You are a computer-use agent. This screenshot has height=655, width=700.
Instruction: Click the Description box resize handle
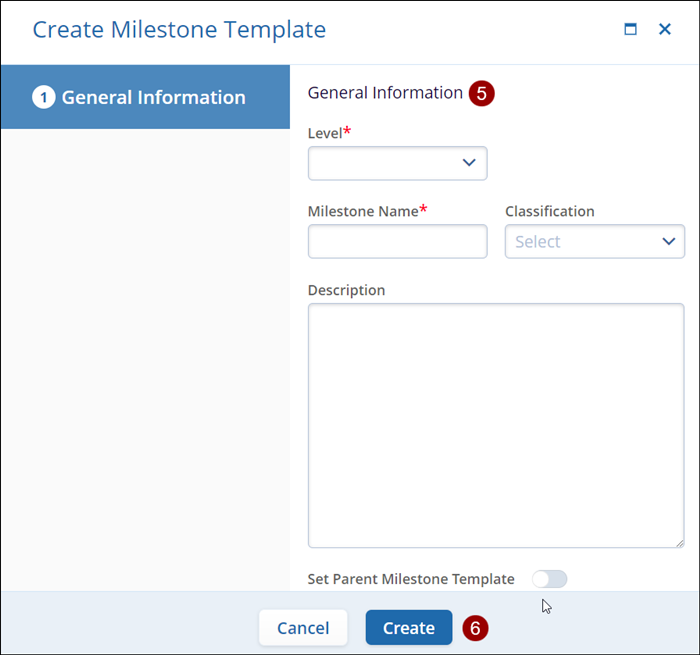pos(679,542)
